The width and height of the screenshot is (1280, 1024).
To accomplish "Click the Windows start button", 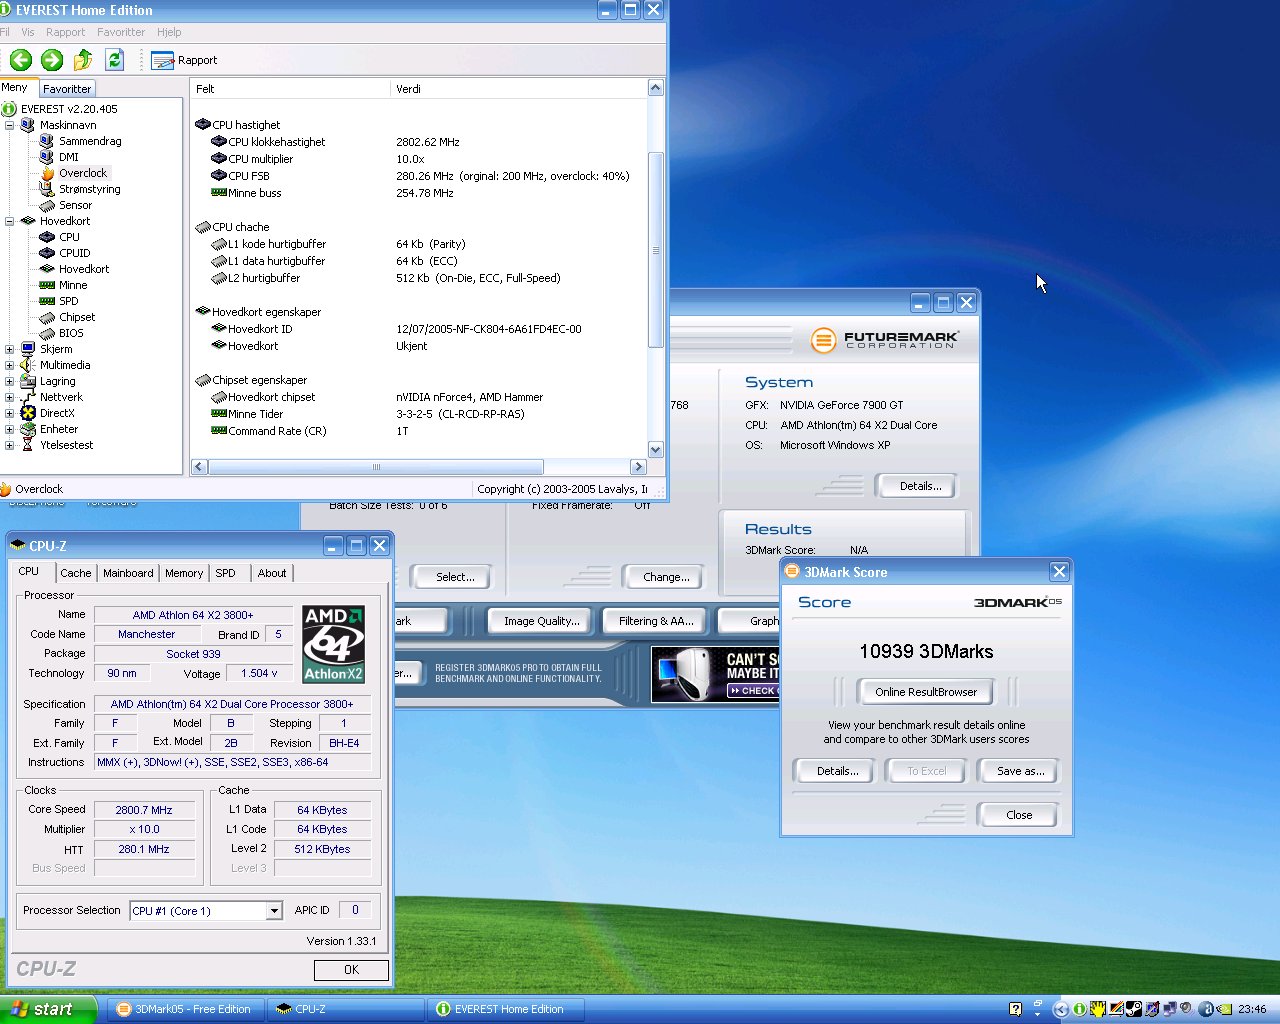I will [x=48, y=1009].
